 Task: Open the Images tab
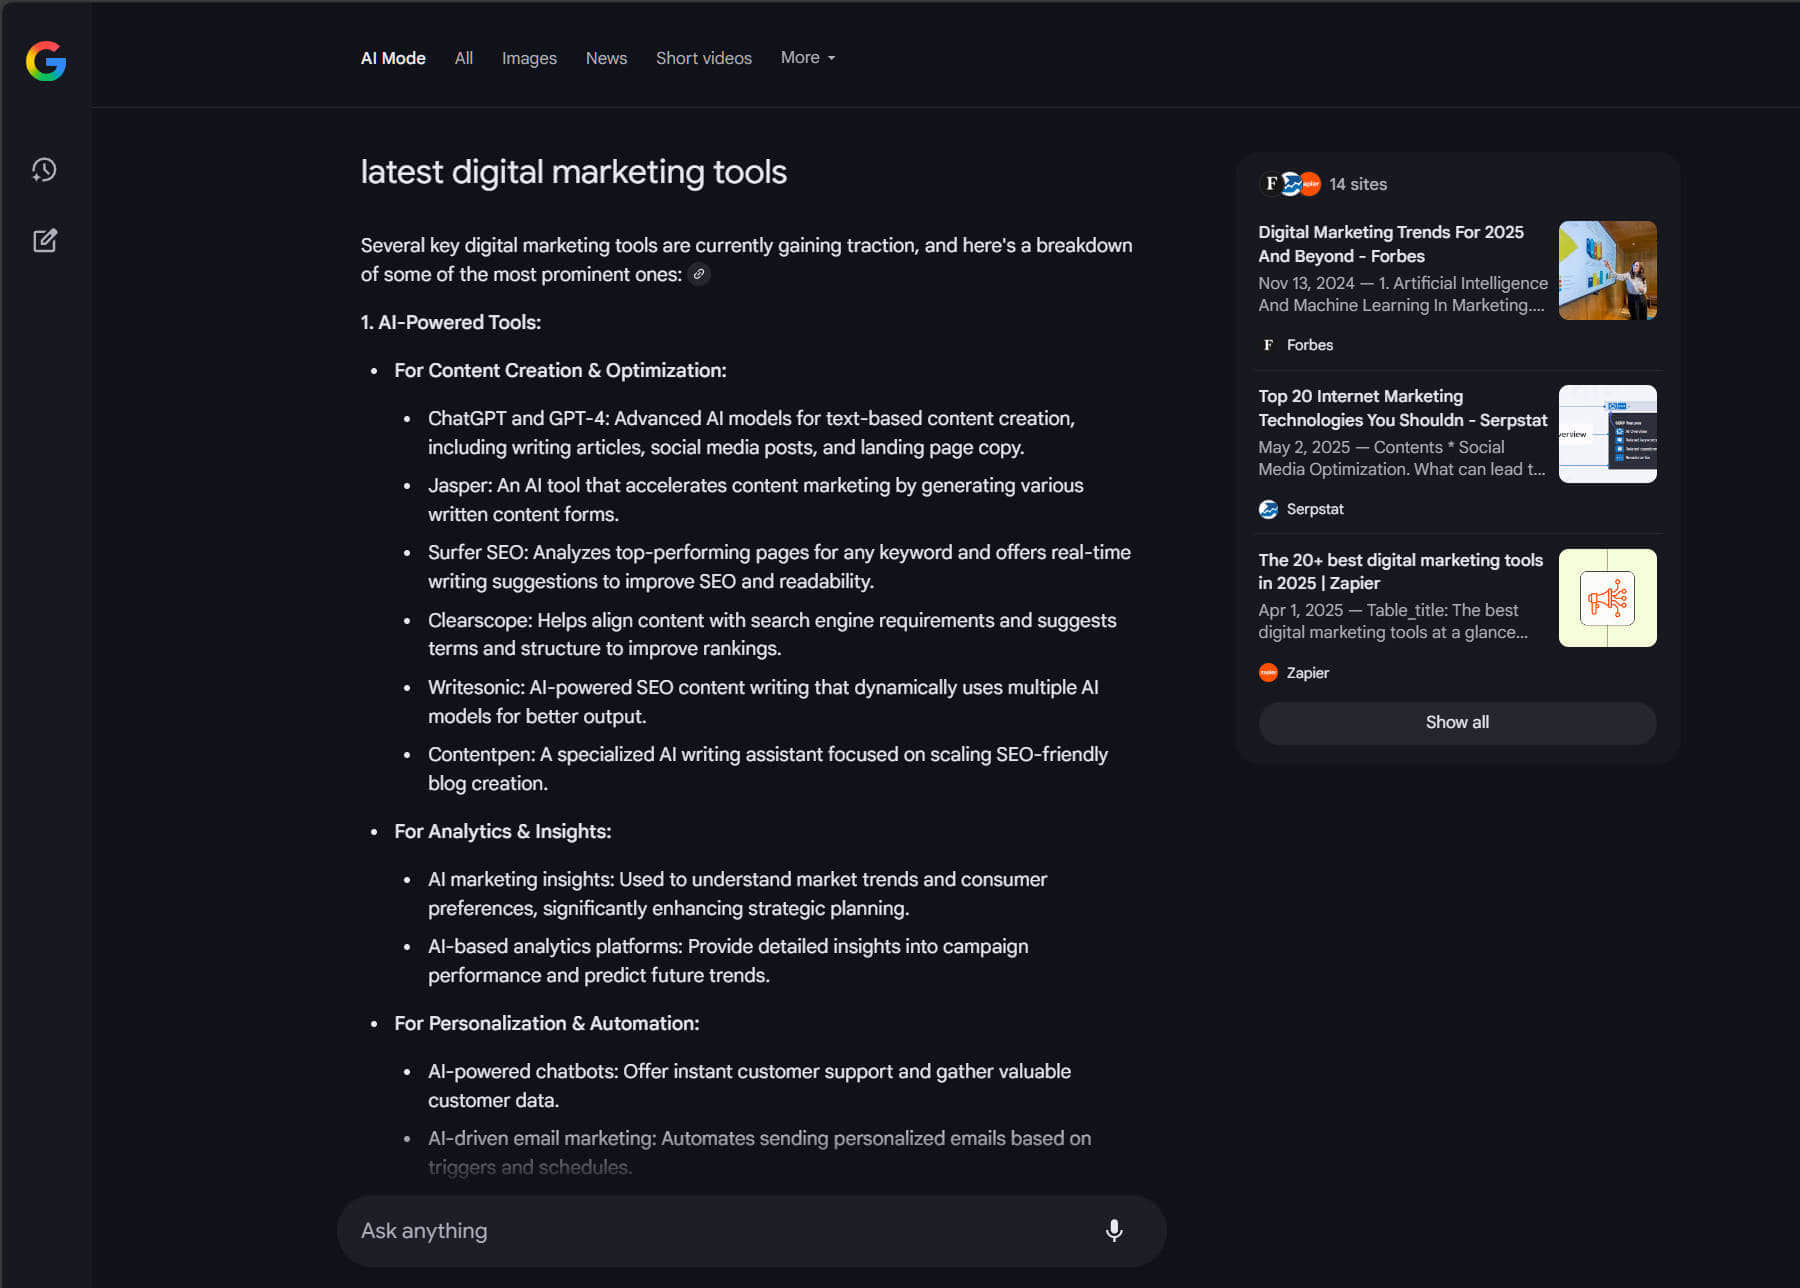(x=529, y=58)
